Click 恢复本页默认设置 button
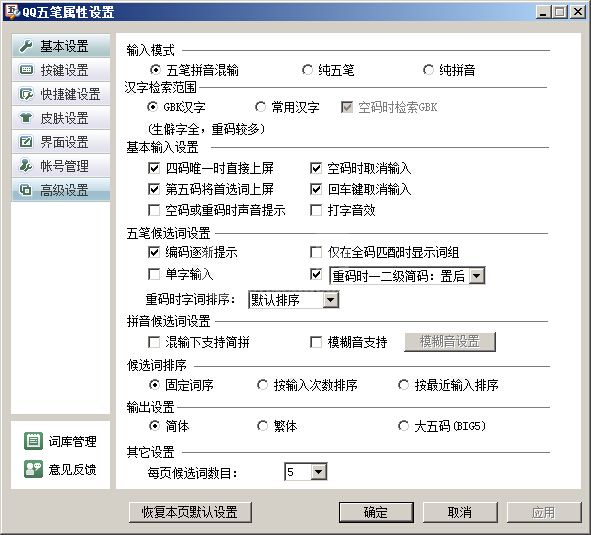 click(190, 512)
